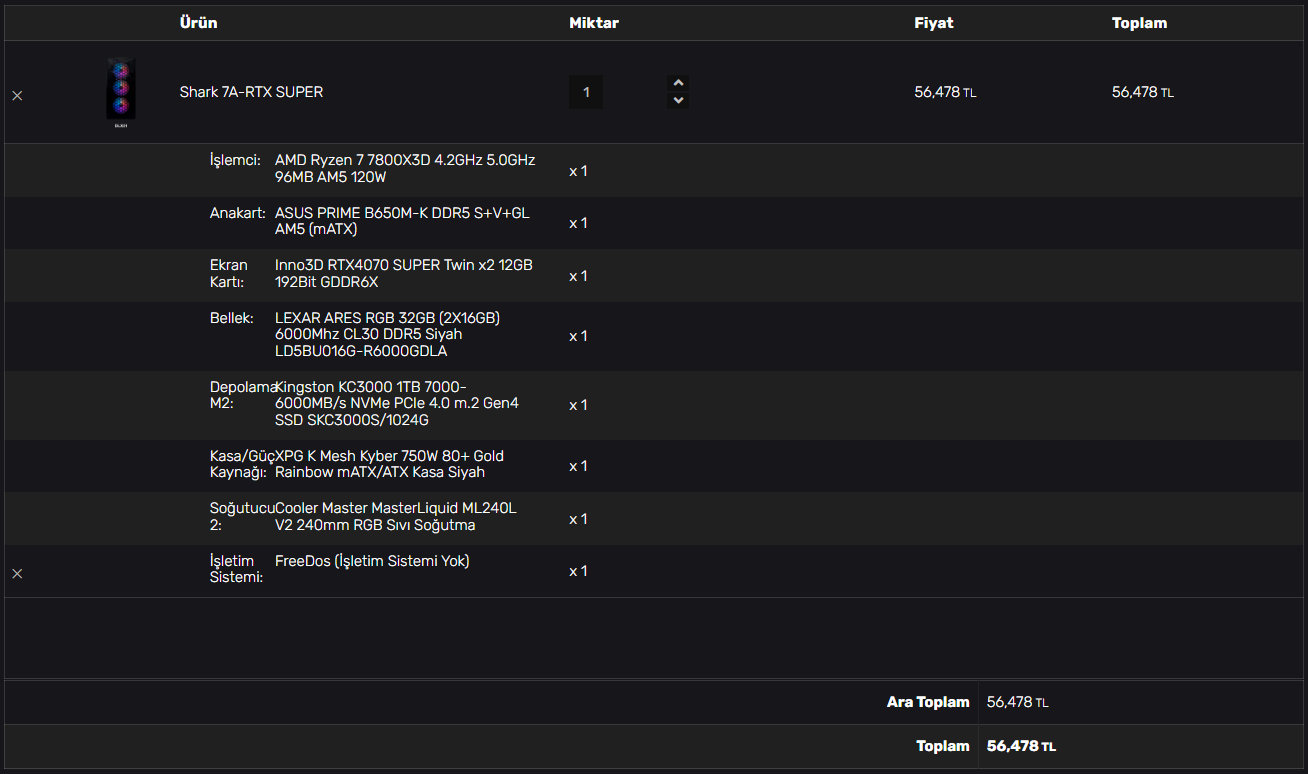Image resolution: width=1308 pixels, height=774 pixels.
Task: Click the Fiyat column header
Action: click(933, 23)
